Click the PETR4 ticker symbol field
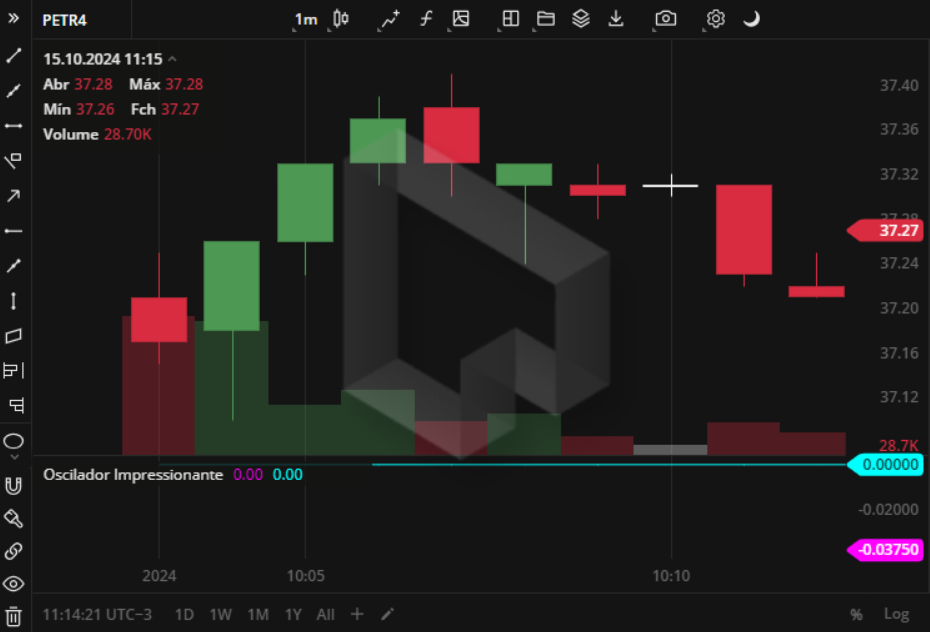This screenshot has width=930, height=632. [x=65, y=20]
